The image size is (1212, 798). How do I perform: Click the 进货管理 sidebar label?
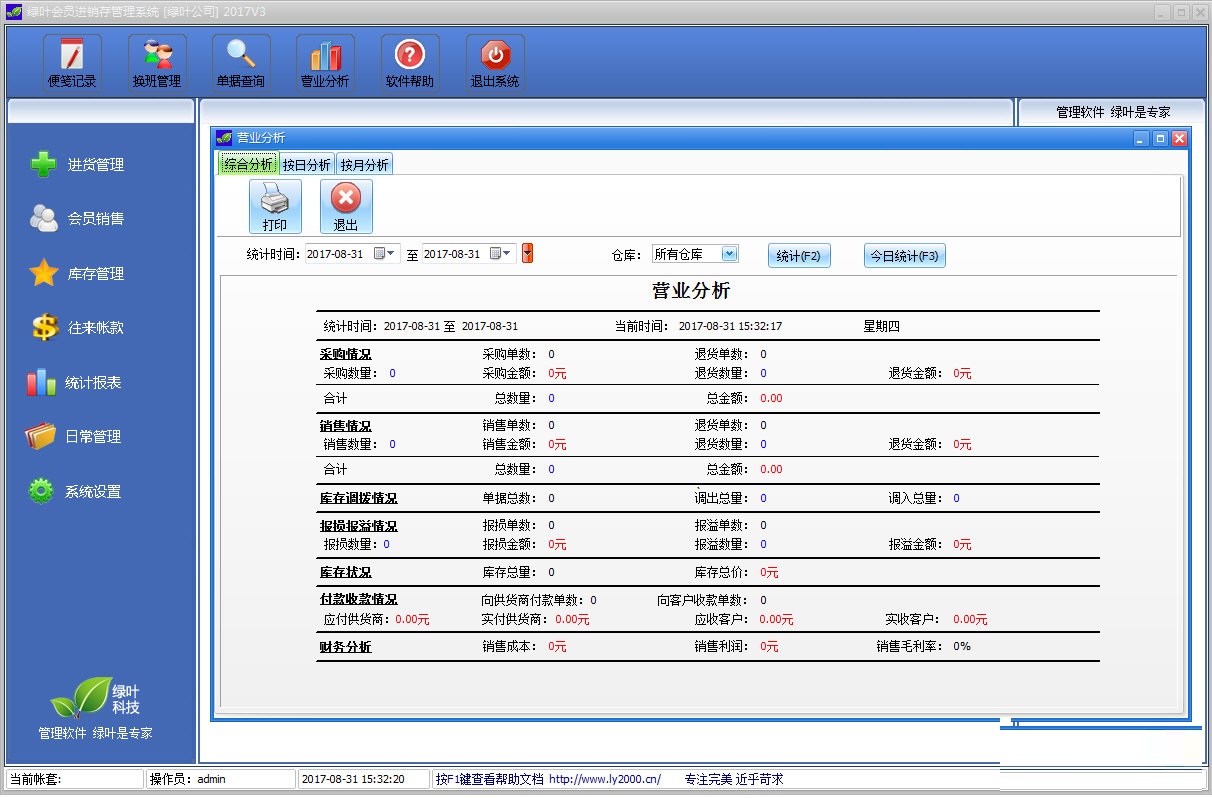(x=96, y=165)
